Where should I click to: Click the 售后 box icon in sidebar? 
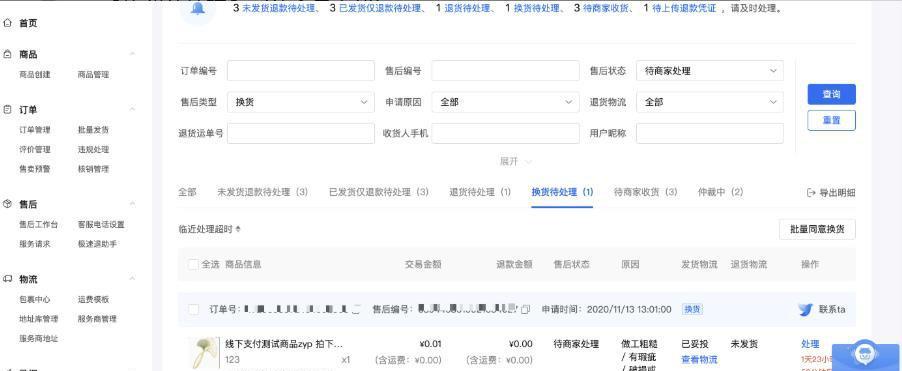coord(7,204)
